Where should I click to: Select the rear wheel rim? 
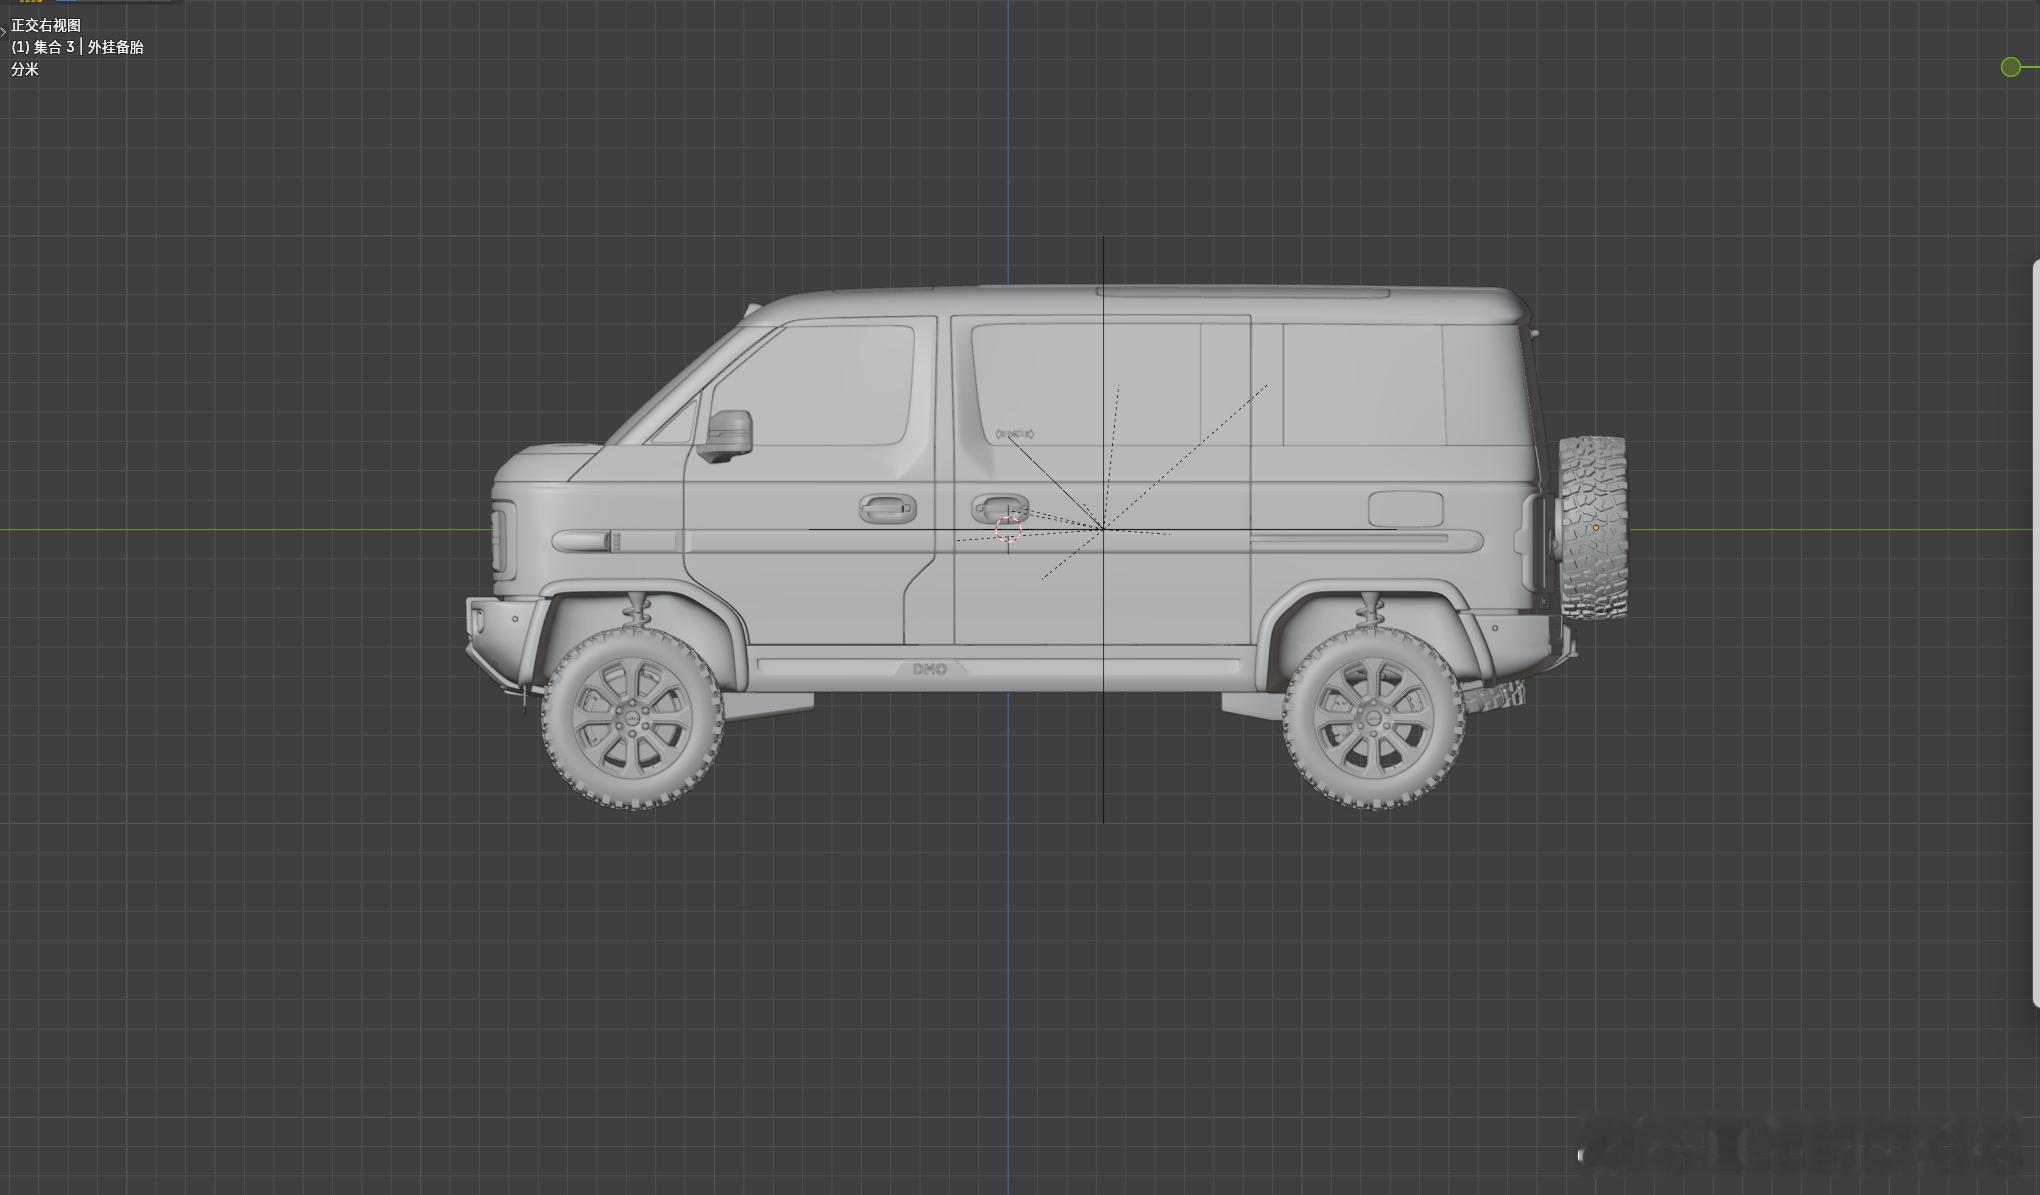click(x=1373, y=719)
